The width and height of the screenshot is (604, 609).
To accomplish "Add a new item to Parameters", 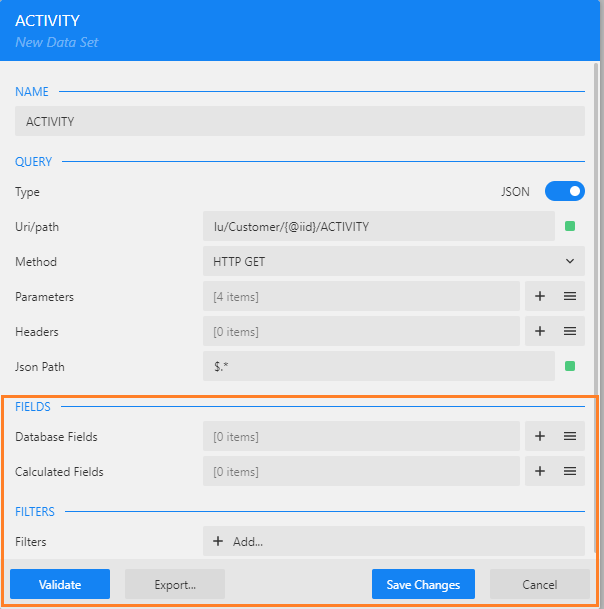I will [x=540, y=296].
